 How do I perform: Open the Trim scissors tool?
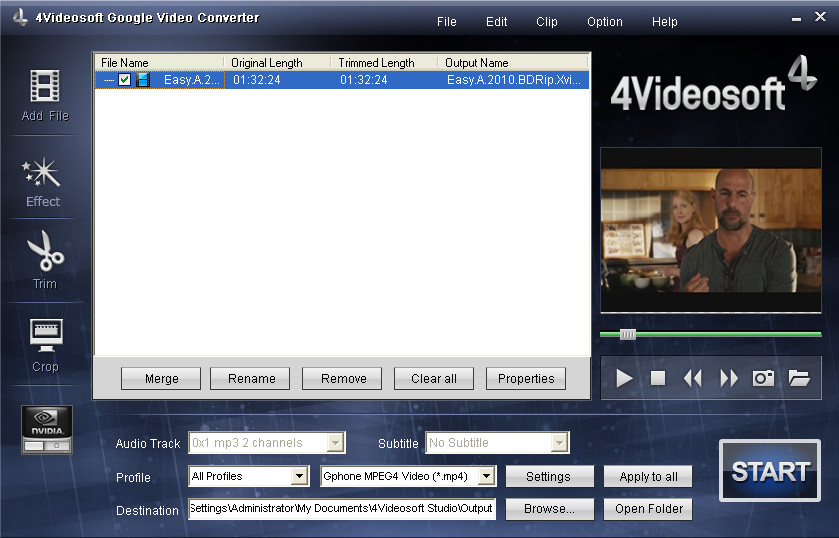[x=45, y=260]
